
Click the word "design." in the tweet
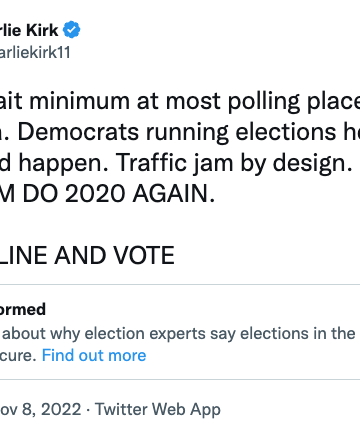pyautogui.click(x=313, y=163)
